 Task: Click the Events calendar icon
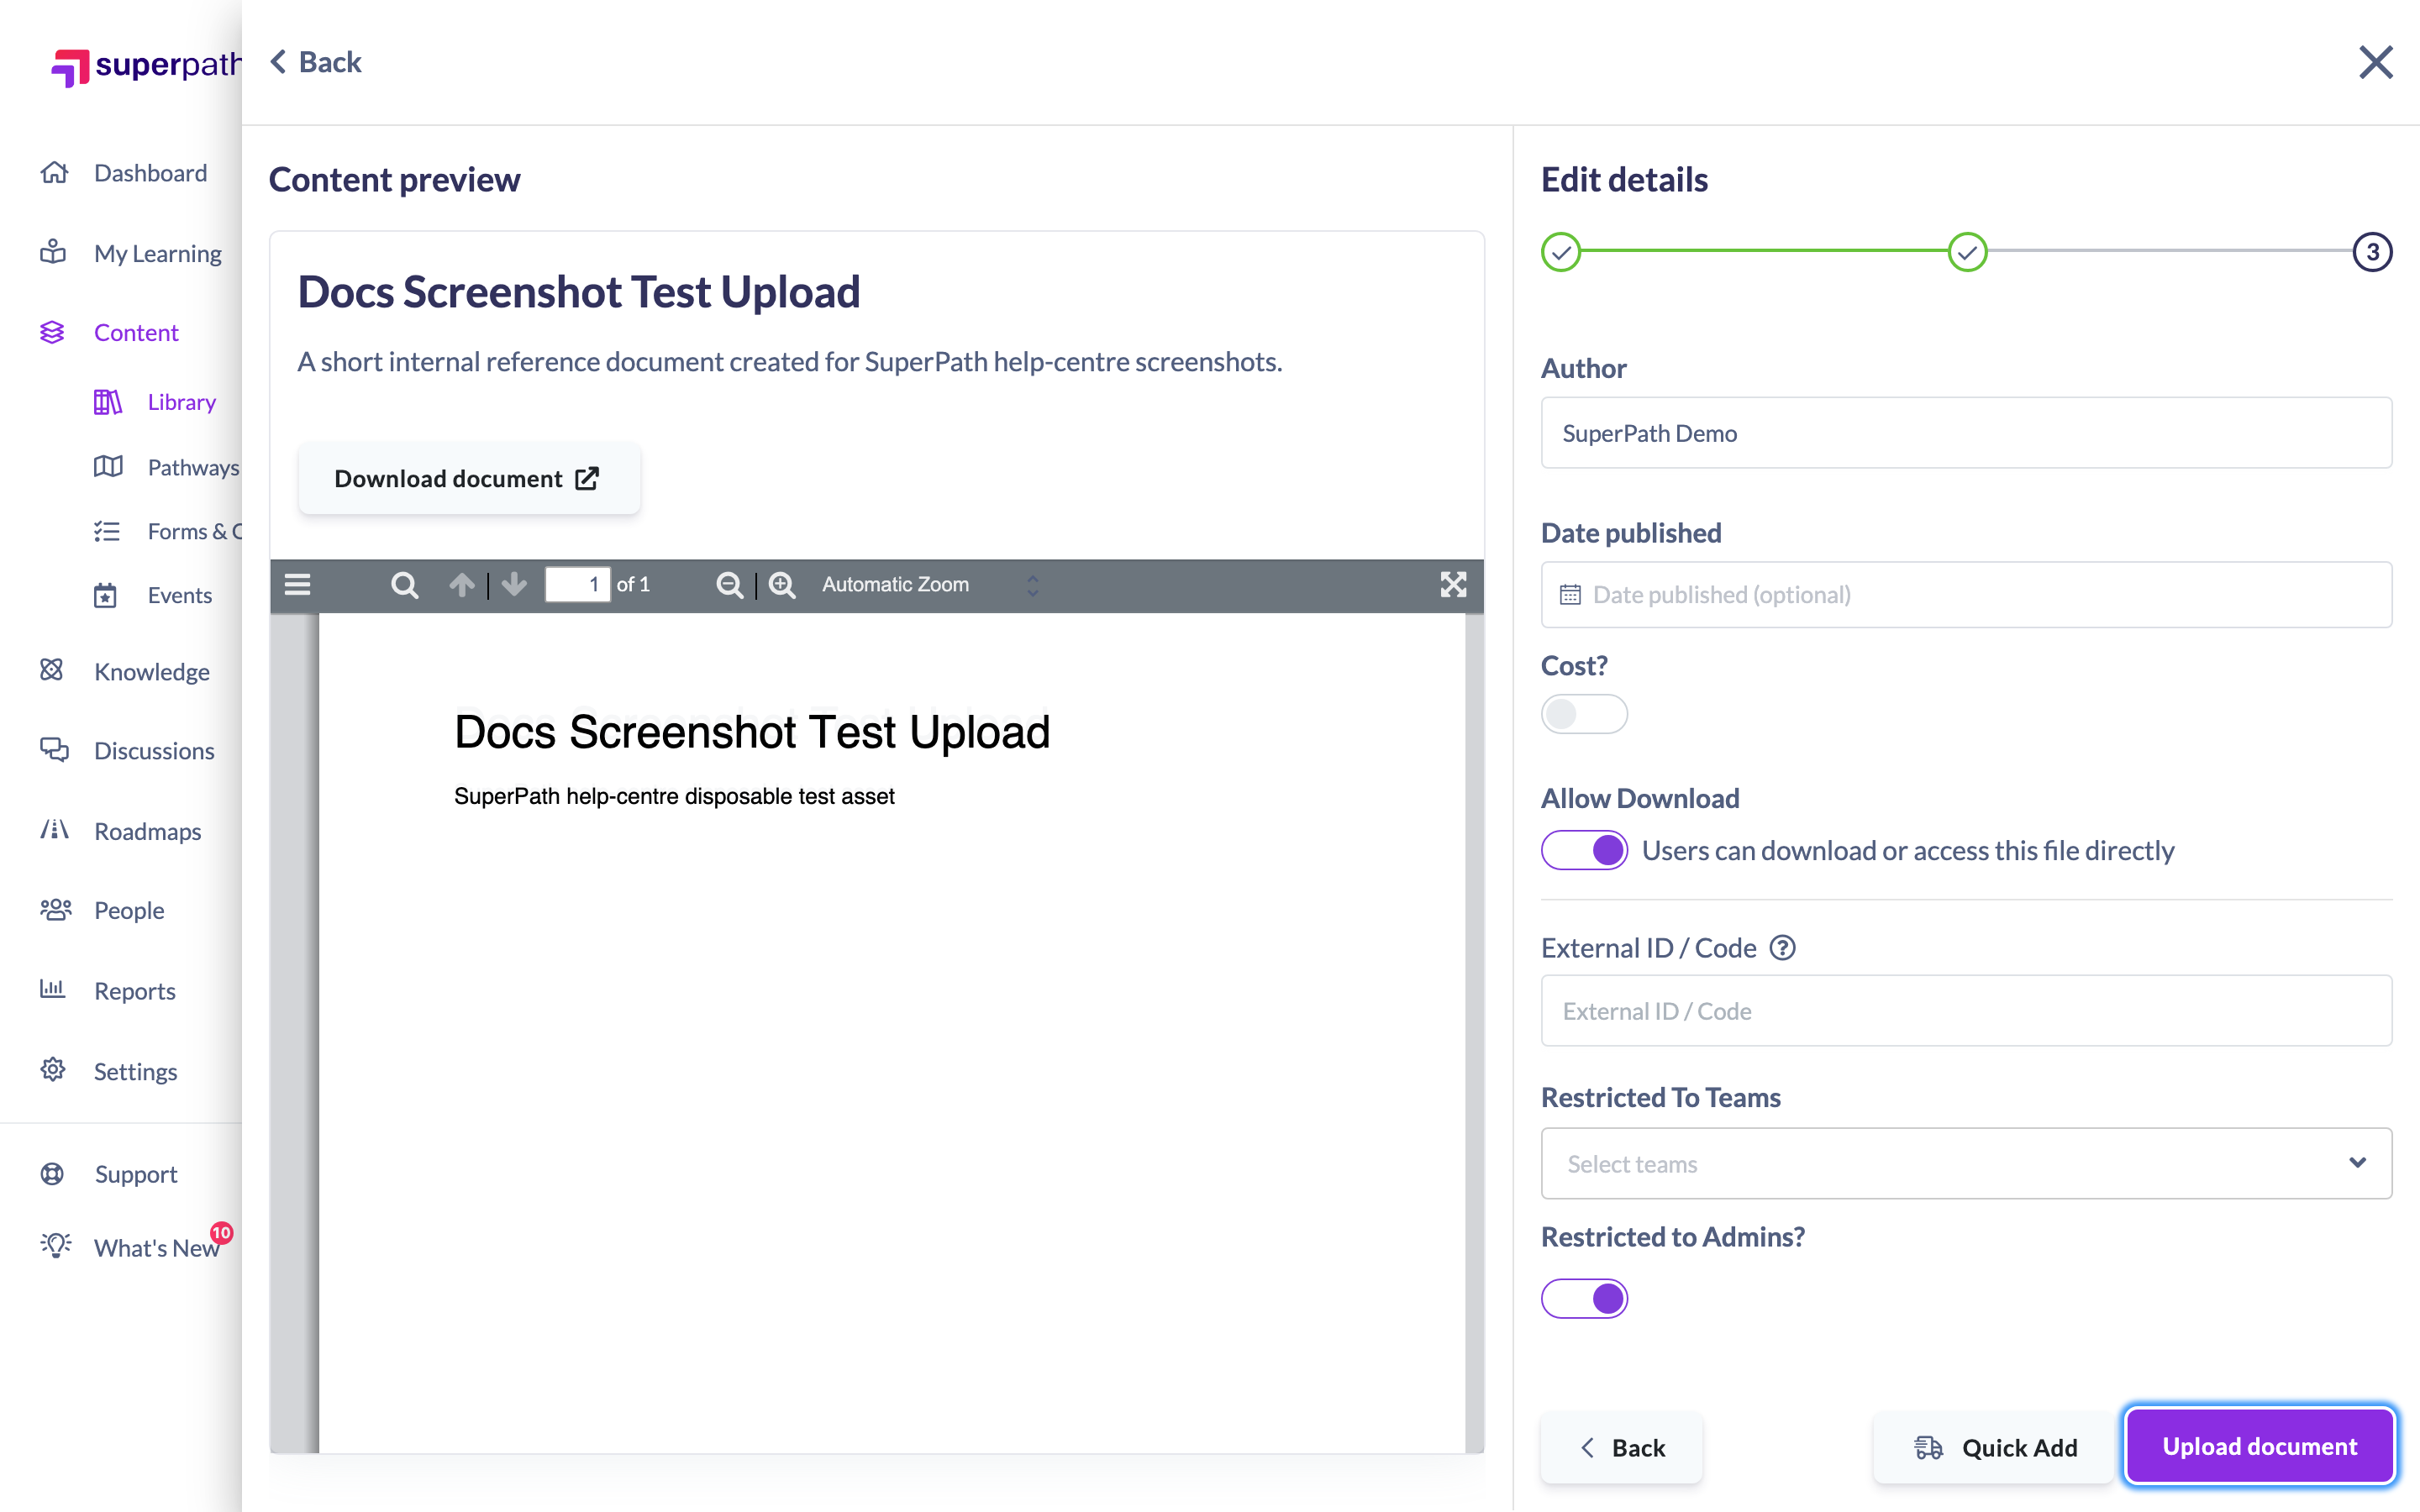(105, 596)
